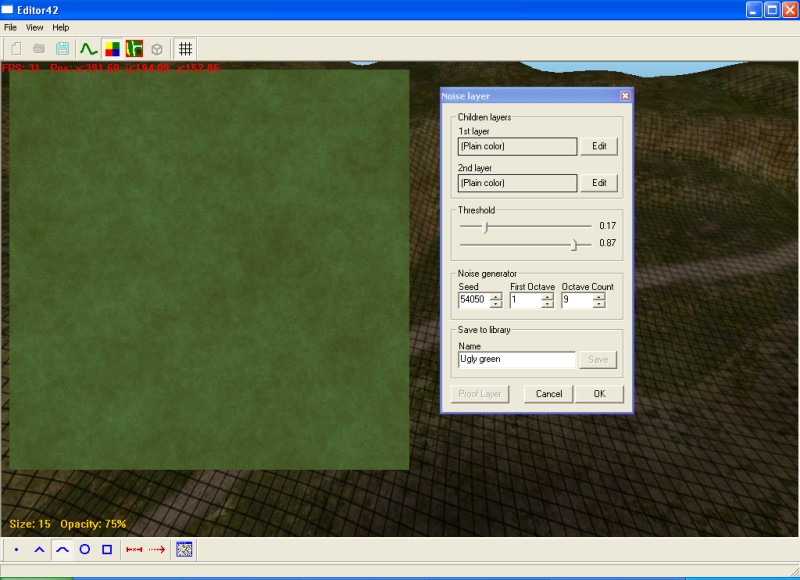Increase the Seed value with up arrow
The width and height of the screenshot is (800, 580).
pos(496,296)
